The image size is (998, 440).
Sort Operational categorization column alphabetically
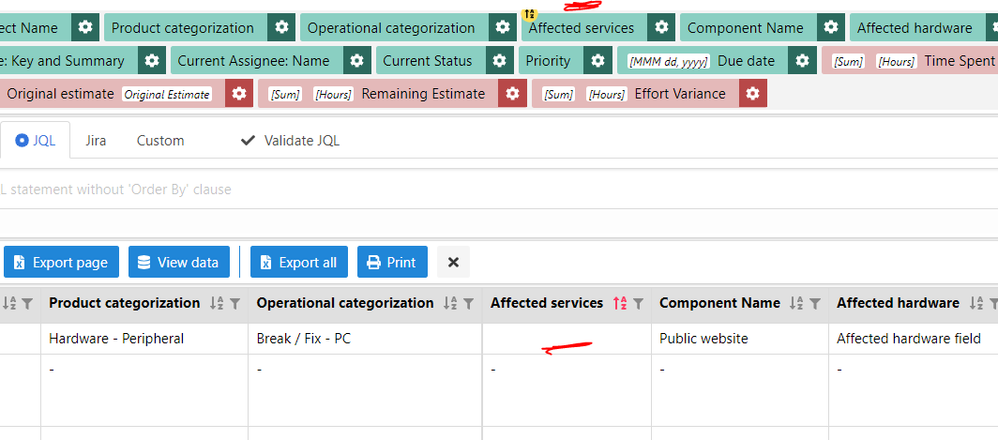pyautogui.click(x=451, y=304)
